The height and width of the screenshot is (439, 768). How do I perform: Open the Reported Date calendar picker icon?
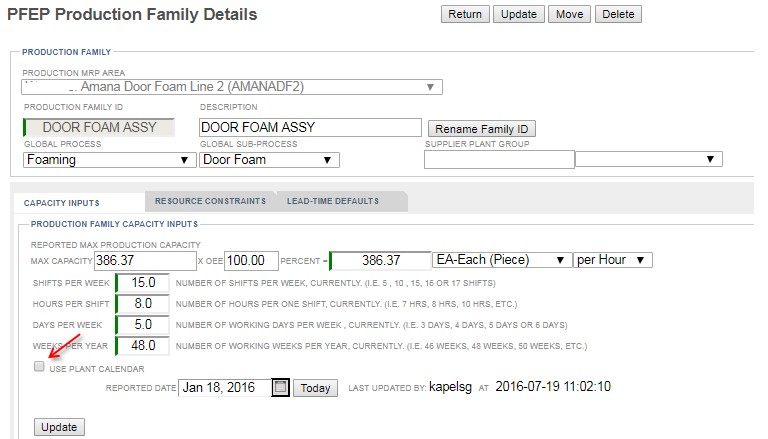280,388
